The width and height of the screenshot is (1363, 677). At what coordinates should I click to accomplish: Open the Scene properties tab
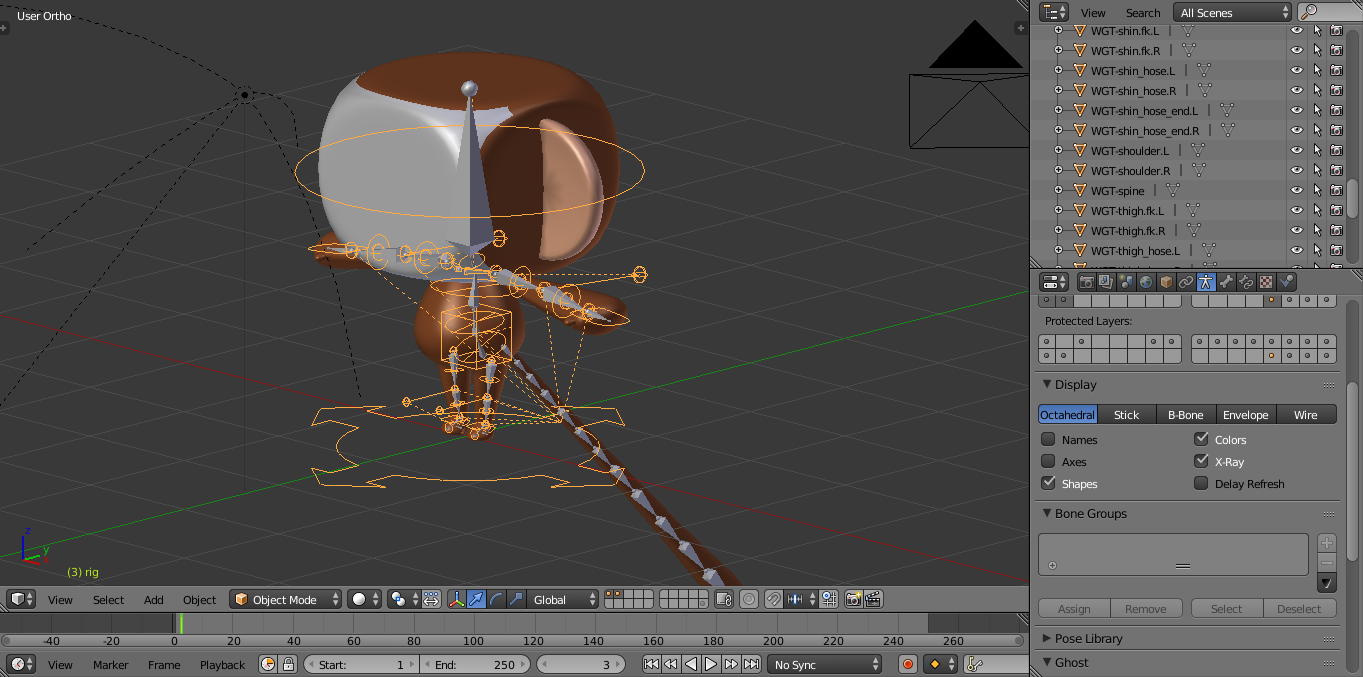1125,281
